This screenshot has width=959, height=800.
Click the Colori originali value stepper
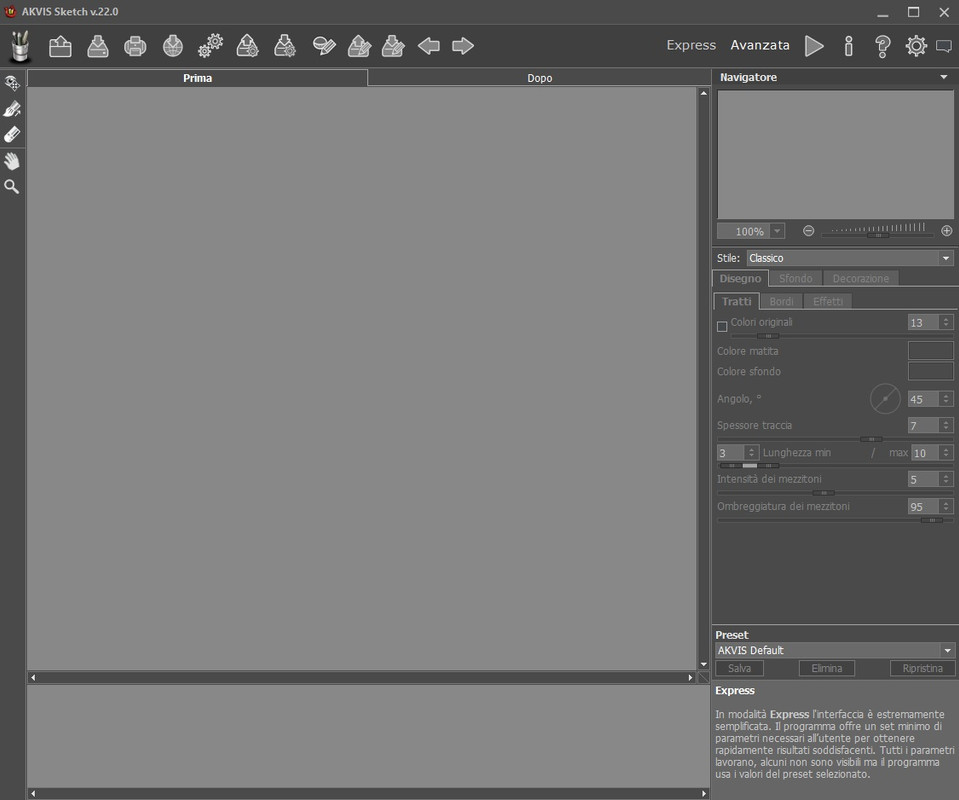946,322
